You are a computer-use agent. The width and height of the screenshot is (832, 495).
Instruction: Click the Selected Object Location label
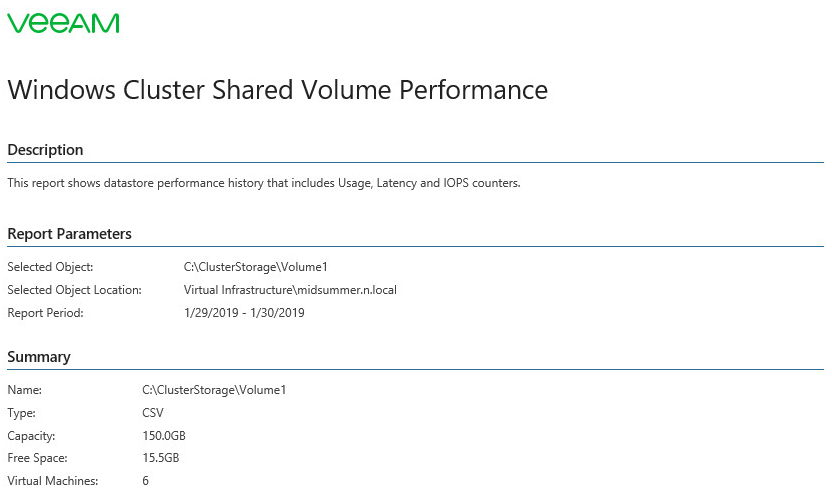tap(74, 290)
